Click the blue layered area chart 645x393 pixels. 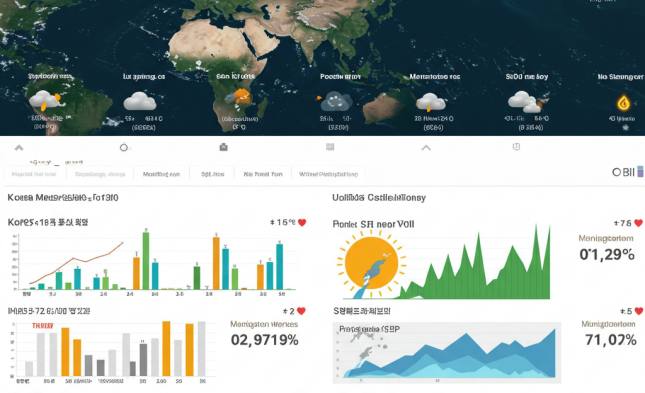coord(450,354)
